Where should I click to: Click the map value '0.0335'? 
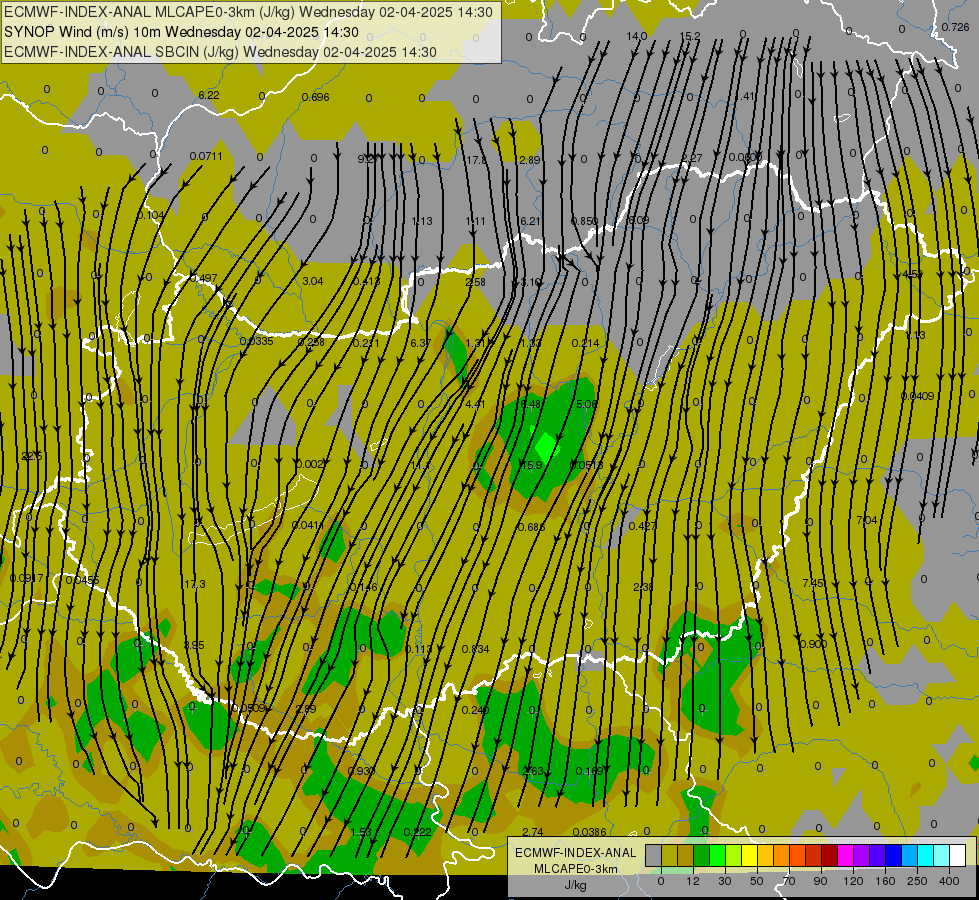click(x=257, y=341)
